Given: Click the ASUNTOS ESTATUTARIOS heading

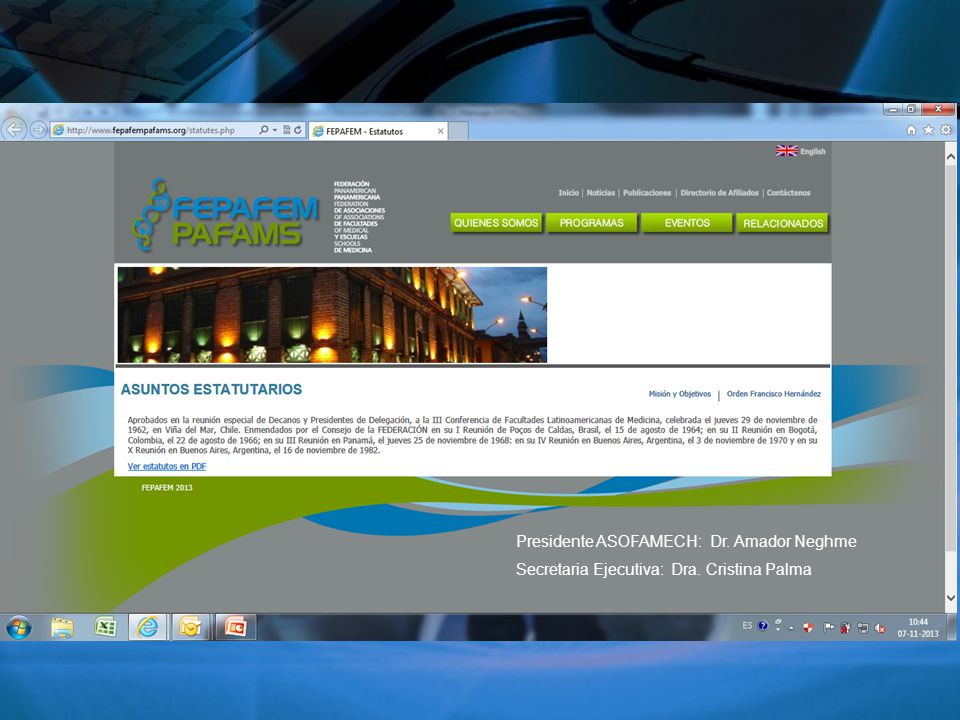Looking at the screenshot, I should [211, 389].
